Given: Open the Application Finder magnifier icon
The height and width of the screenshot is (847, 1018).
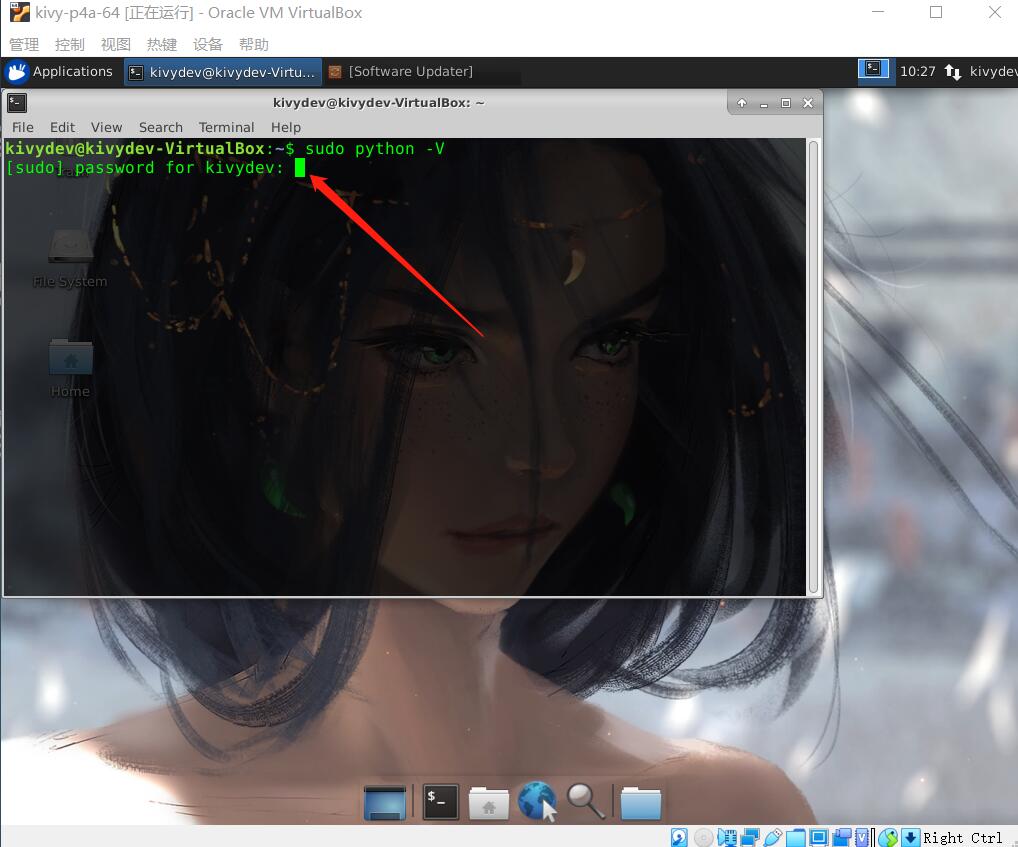Looking at the screenshot, I should pyautogui.click(x=586, y=801).
